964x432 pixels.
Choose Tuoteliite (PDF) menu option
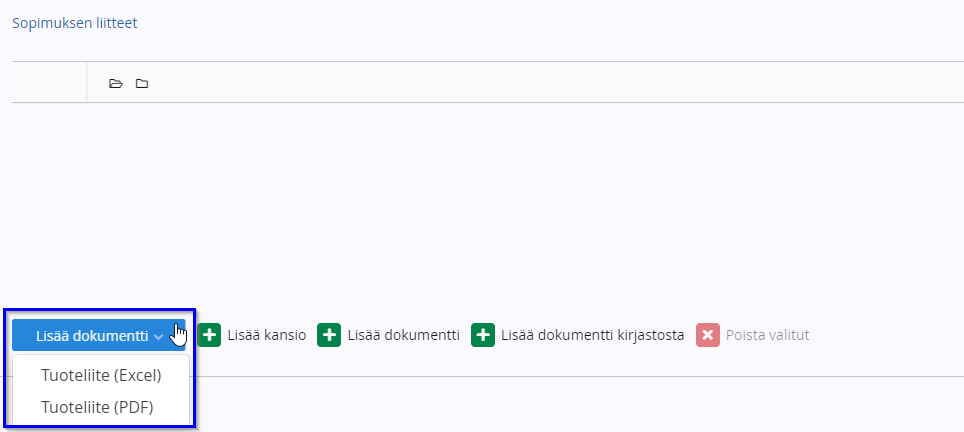tap(97, 407)
